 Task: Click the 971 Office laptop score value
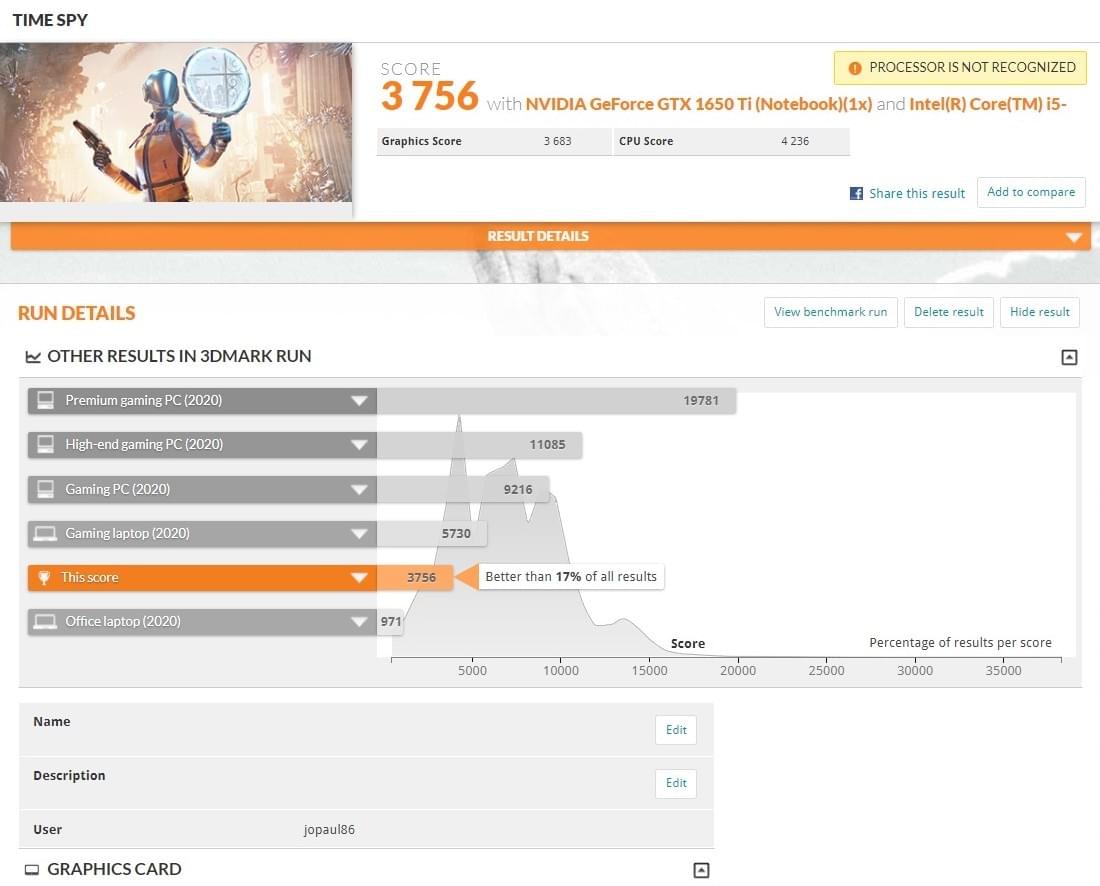[x=391, y=622]
